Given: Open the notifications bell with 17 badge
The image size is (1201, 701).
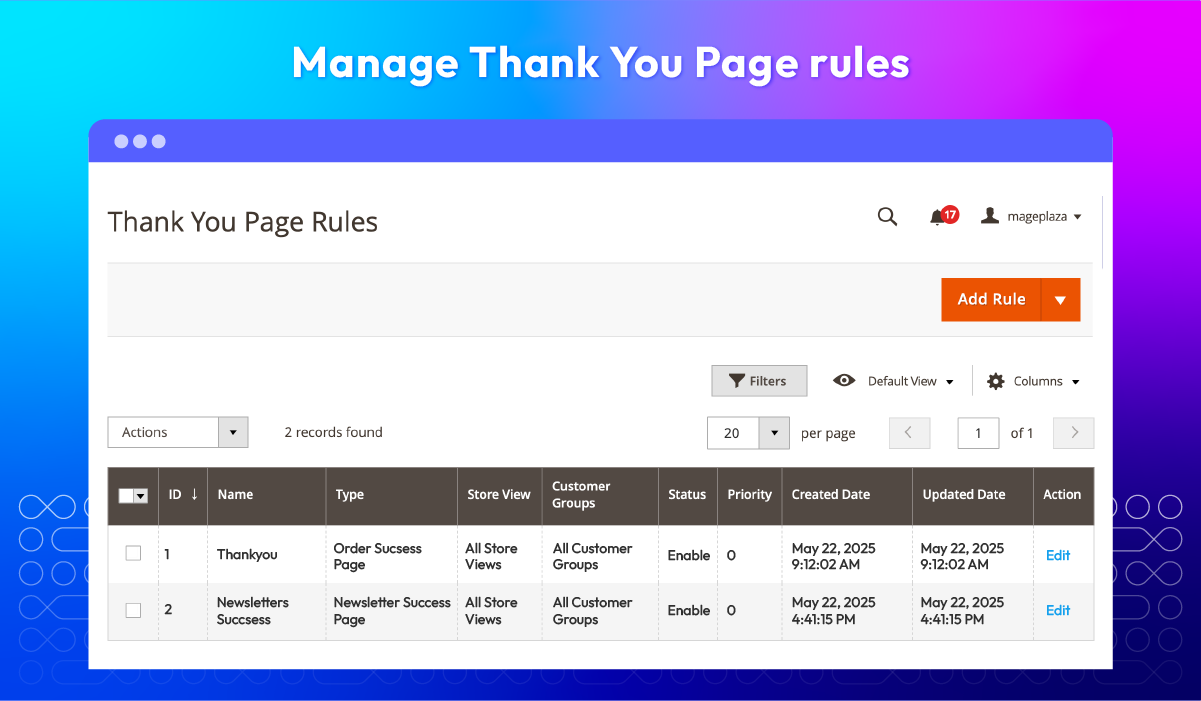Looking at the screenshot, I should (x=938, y=216).
